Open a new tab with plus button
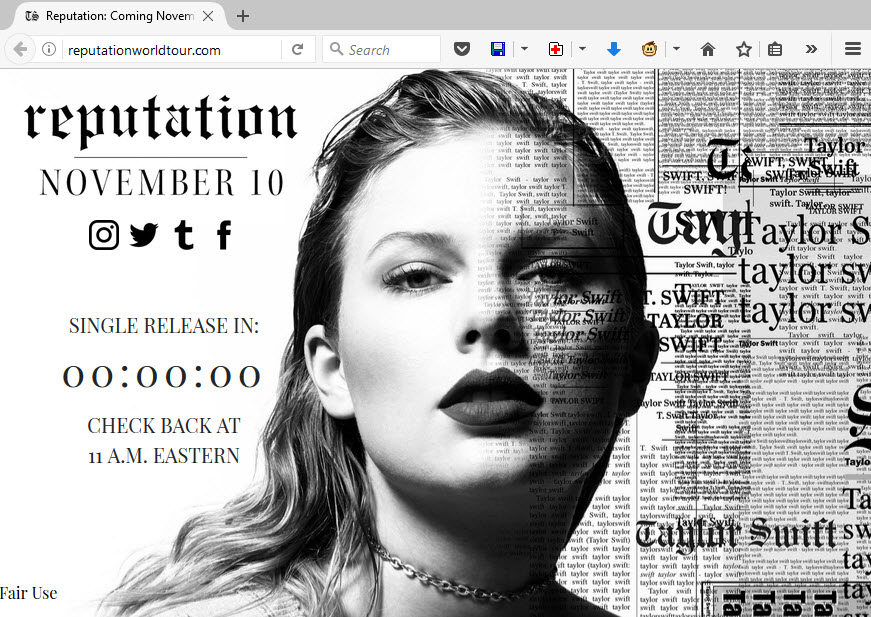This screenshot has width=871, height=617. (243, 16)
